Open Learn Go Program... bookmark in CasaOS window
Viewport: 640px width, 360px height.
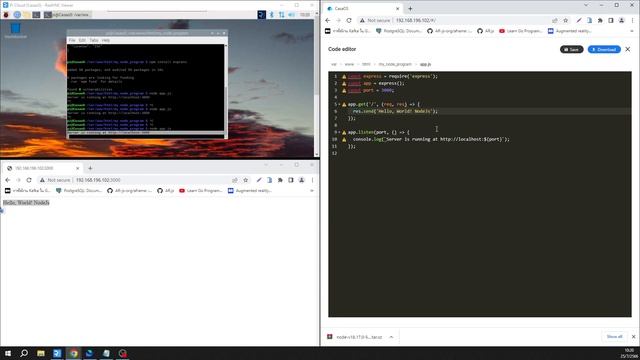tap(521, 31)
